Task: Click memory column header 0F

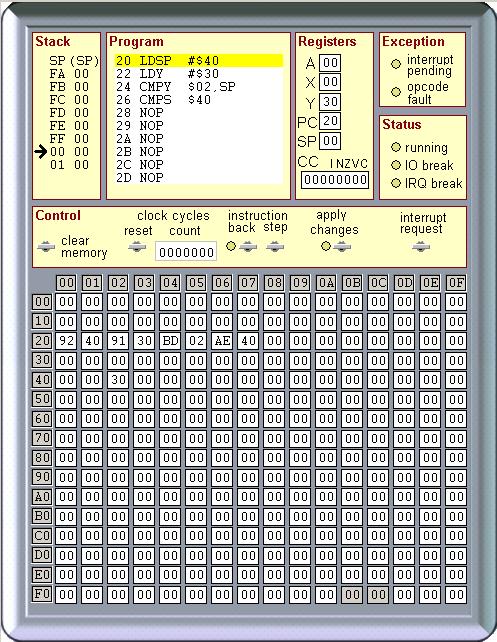Action: [456, 283]
